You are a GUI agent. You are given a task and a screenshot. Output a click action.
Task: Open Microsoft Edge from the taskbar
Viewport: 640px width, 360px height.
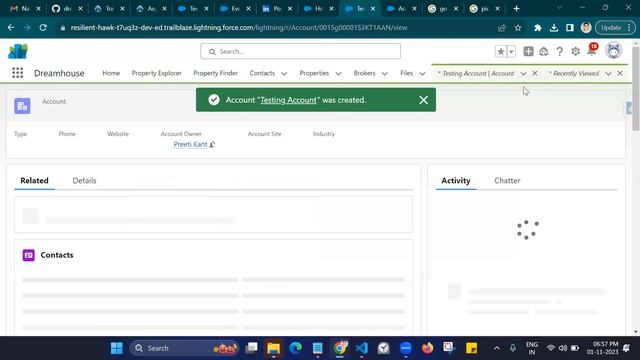296,348
